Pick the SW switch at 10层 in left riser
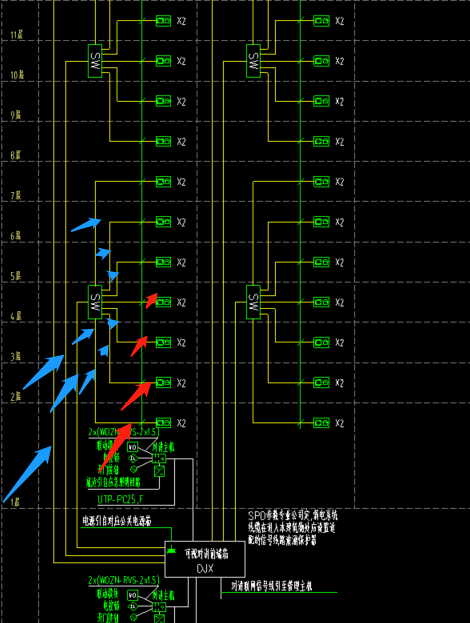 click(x=95, y=61)
